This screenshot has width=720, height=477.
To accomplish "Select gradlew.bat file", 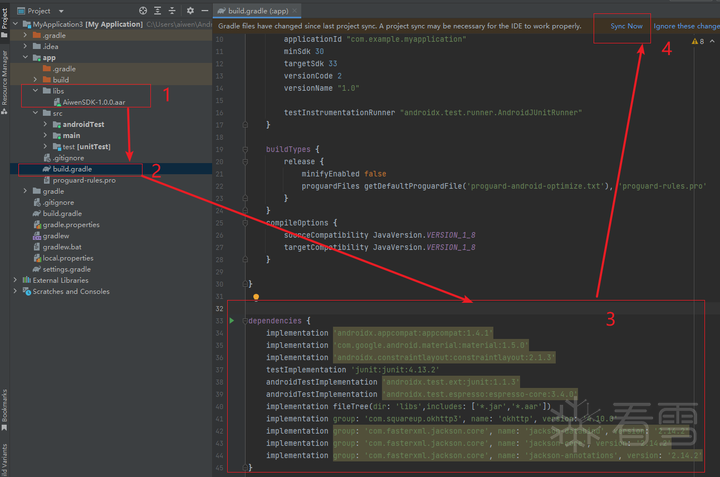I will [58, 247].
